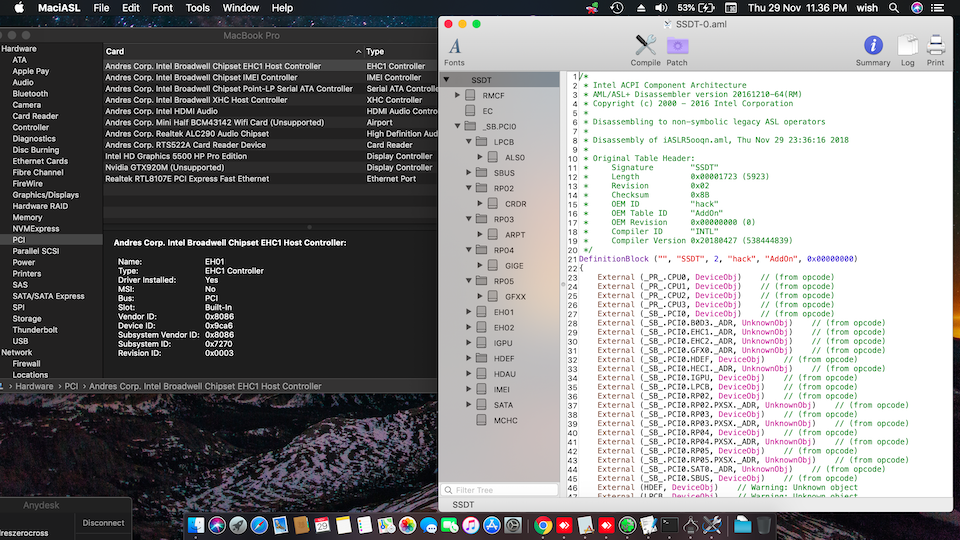Viewport: 960px width, 540px height.
Task: Select the GIGE tree item
Action: [514, 266]
